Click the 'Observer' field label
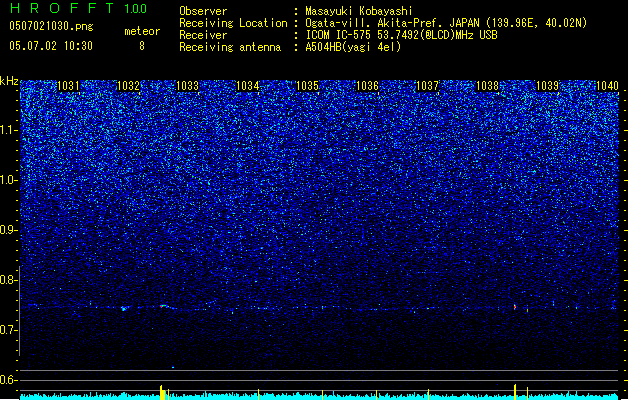The width and height of the screenshot is (629, 400). click(x=203, y=11)
